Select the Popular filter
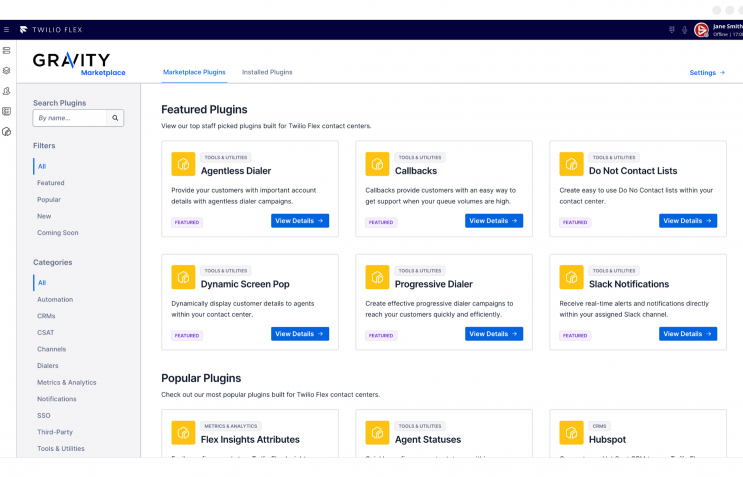This screenshot has width=743, height=477. click(49, 199)
